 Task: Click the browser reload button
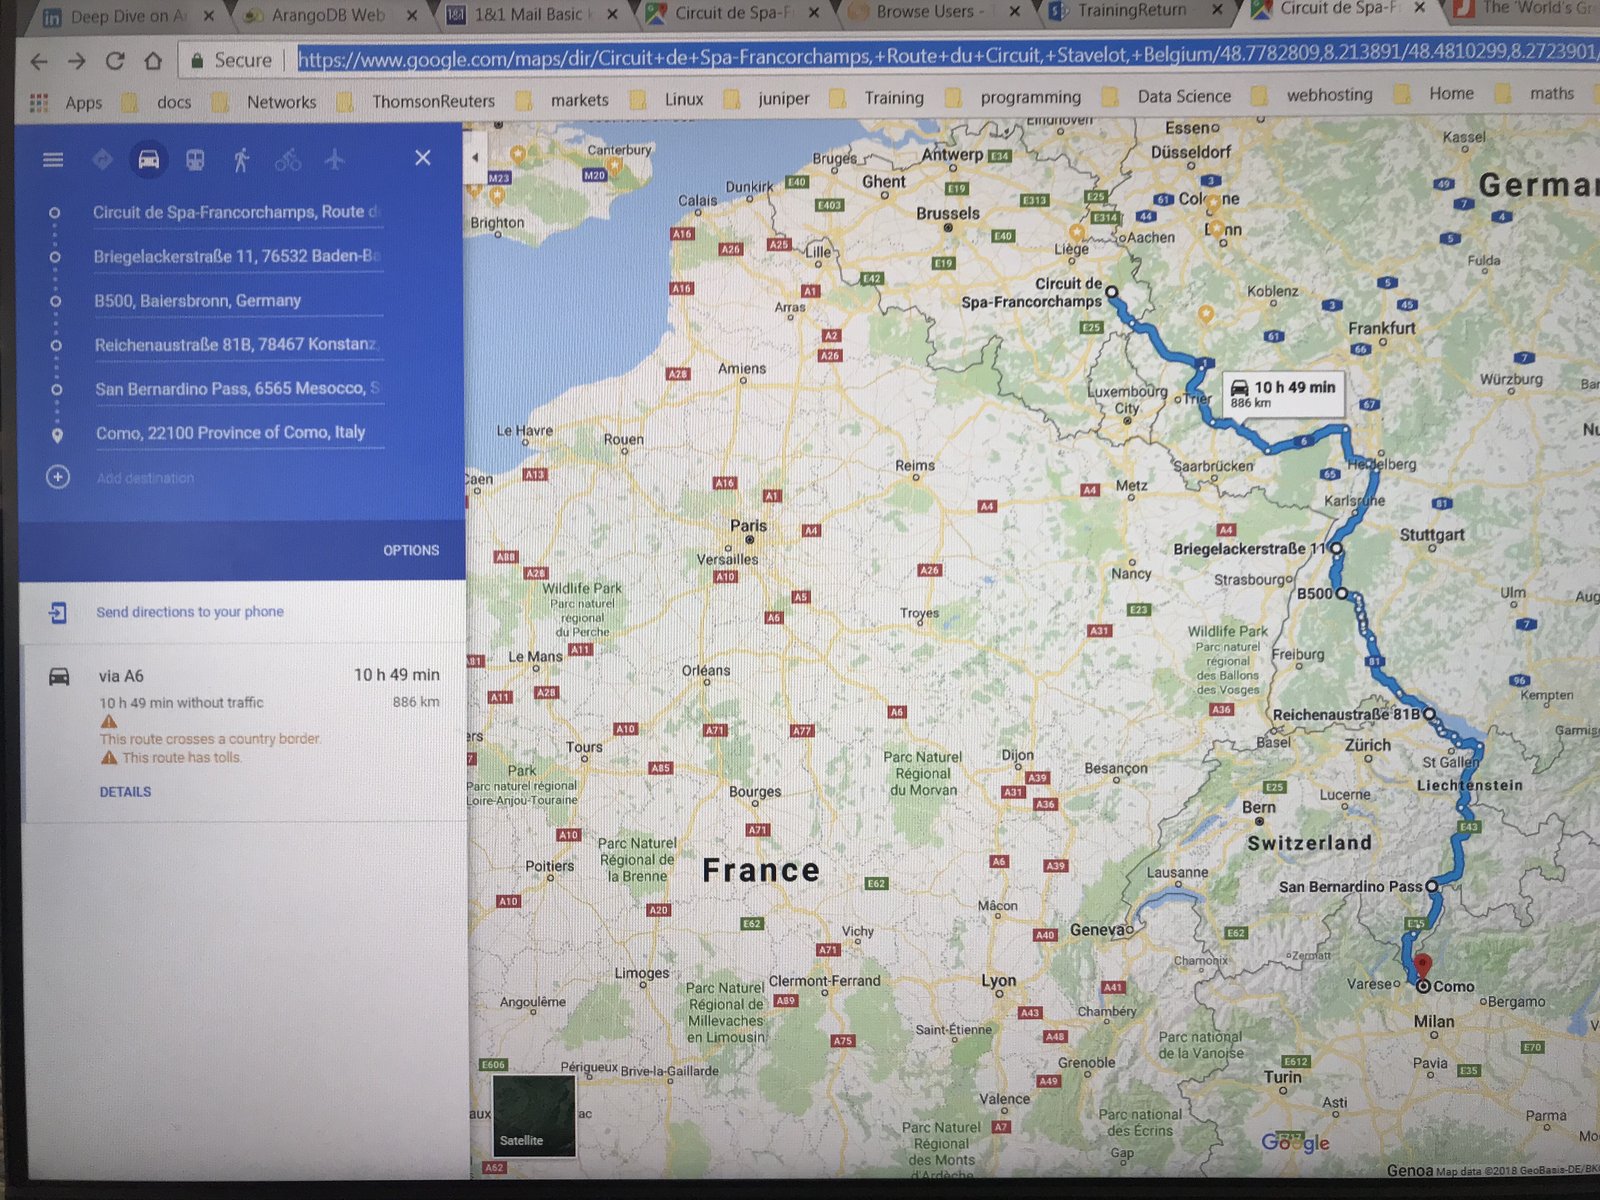(x=115, y=61)
